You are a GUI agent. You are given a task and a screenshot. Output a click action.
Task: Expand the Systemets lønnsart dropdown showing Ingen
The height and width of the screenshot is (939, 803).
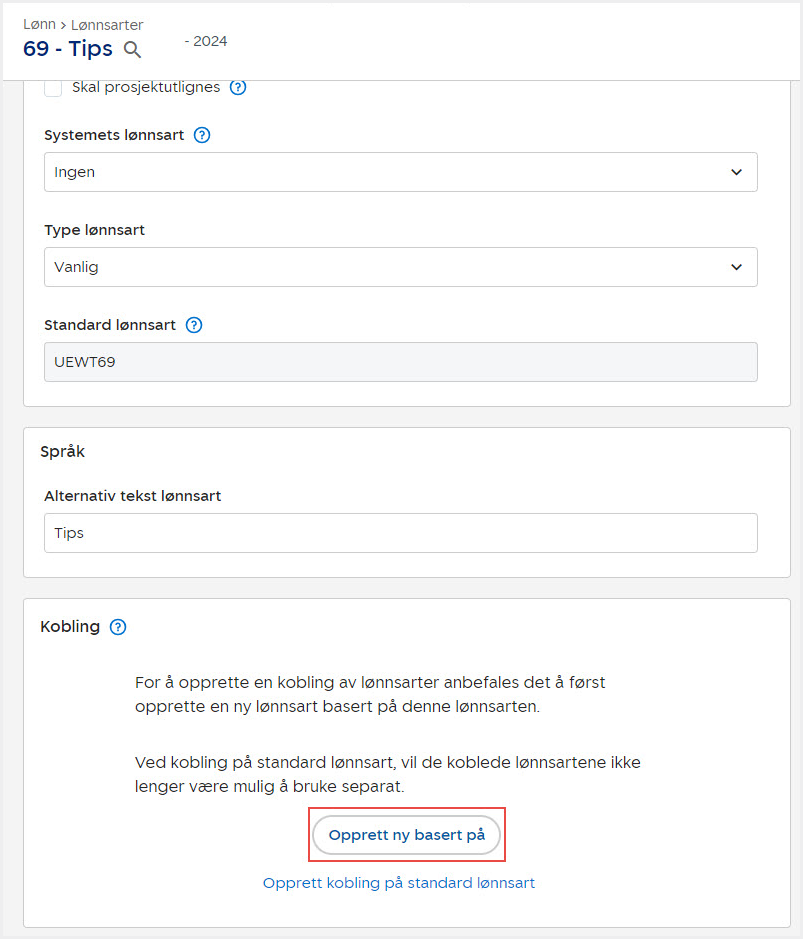[400, 172]
